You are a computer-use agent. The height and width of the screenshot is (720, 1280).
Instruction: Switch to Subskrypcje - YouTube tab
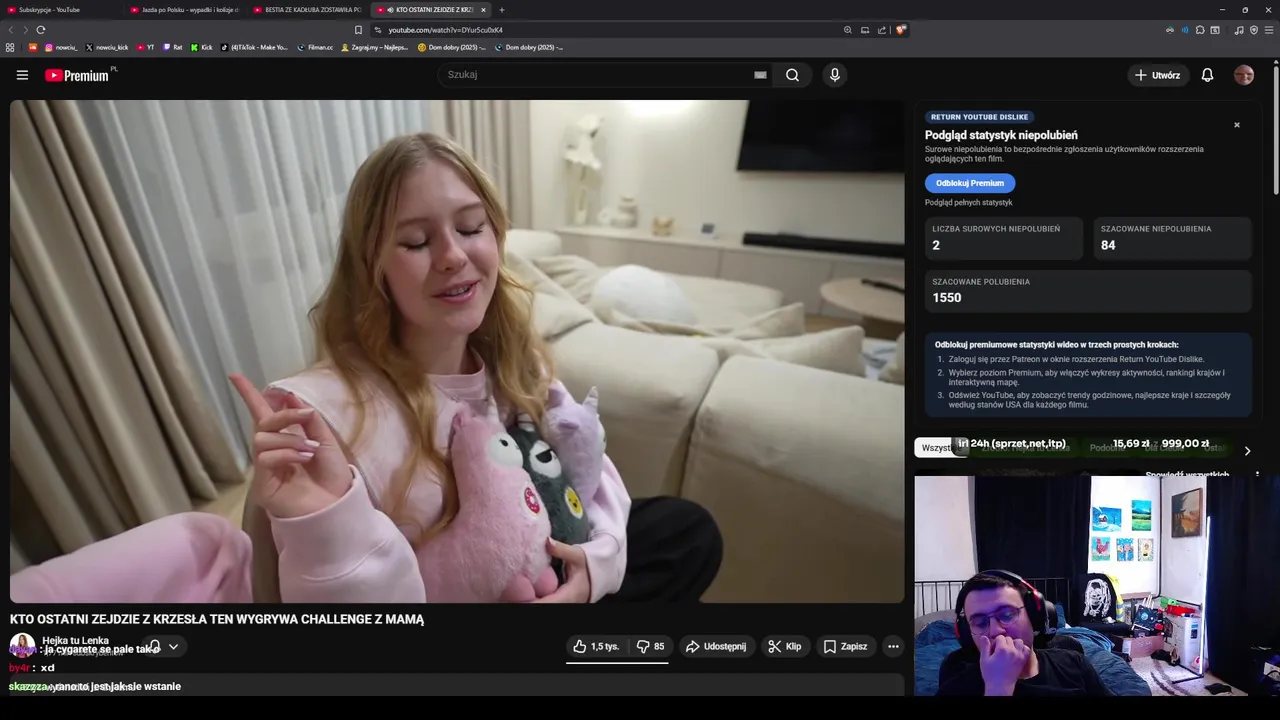pyautogui.click(x=60, y=10)
